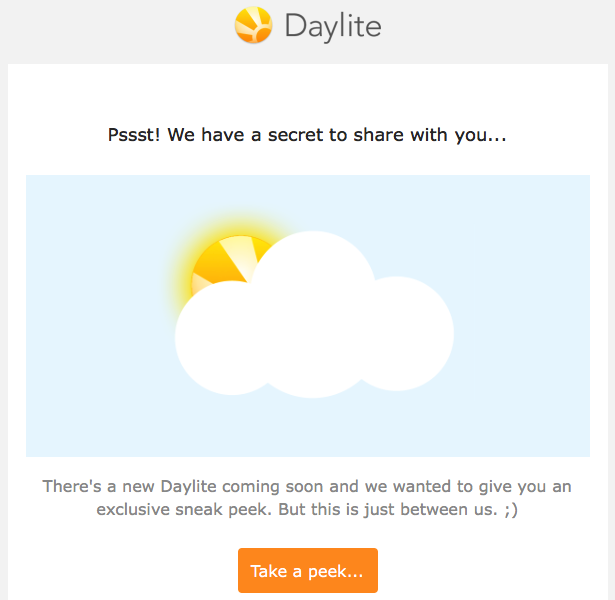Click the pale ray stripe on the sun
The width and height of the screenshot is (615, 600).
coord(239,255)
